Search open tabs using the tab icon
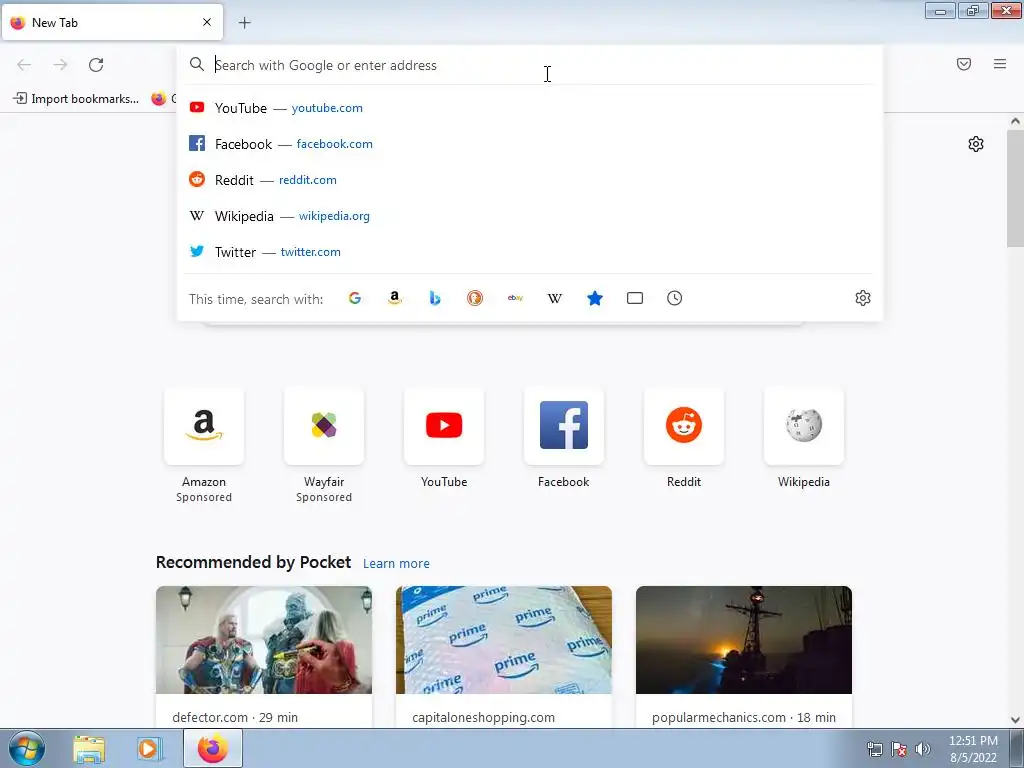This screenshot has height=768, width=1024. point(635,298)
